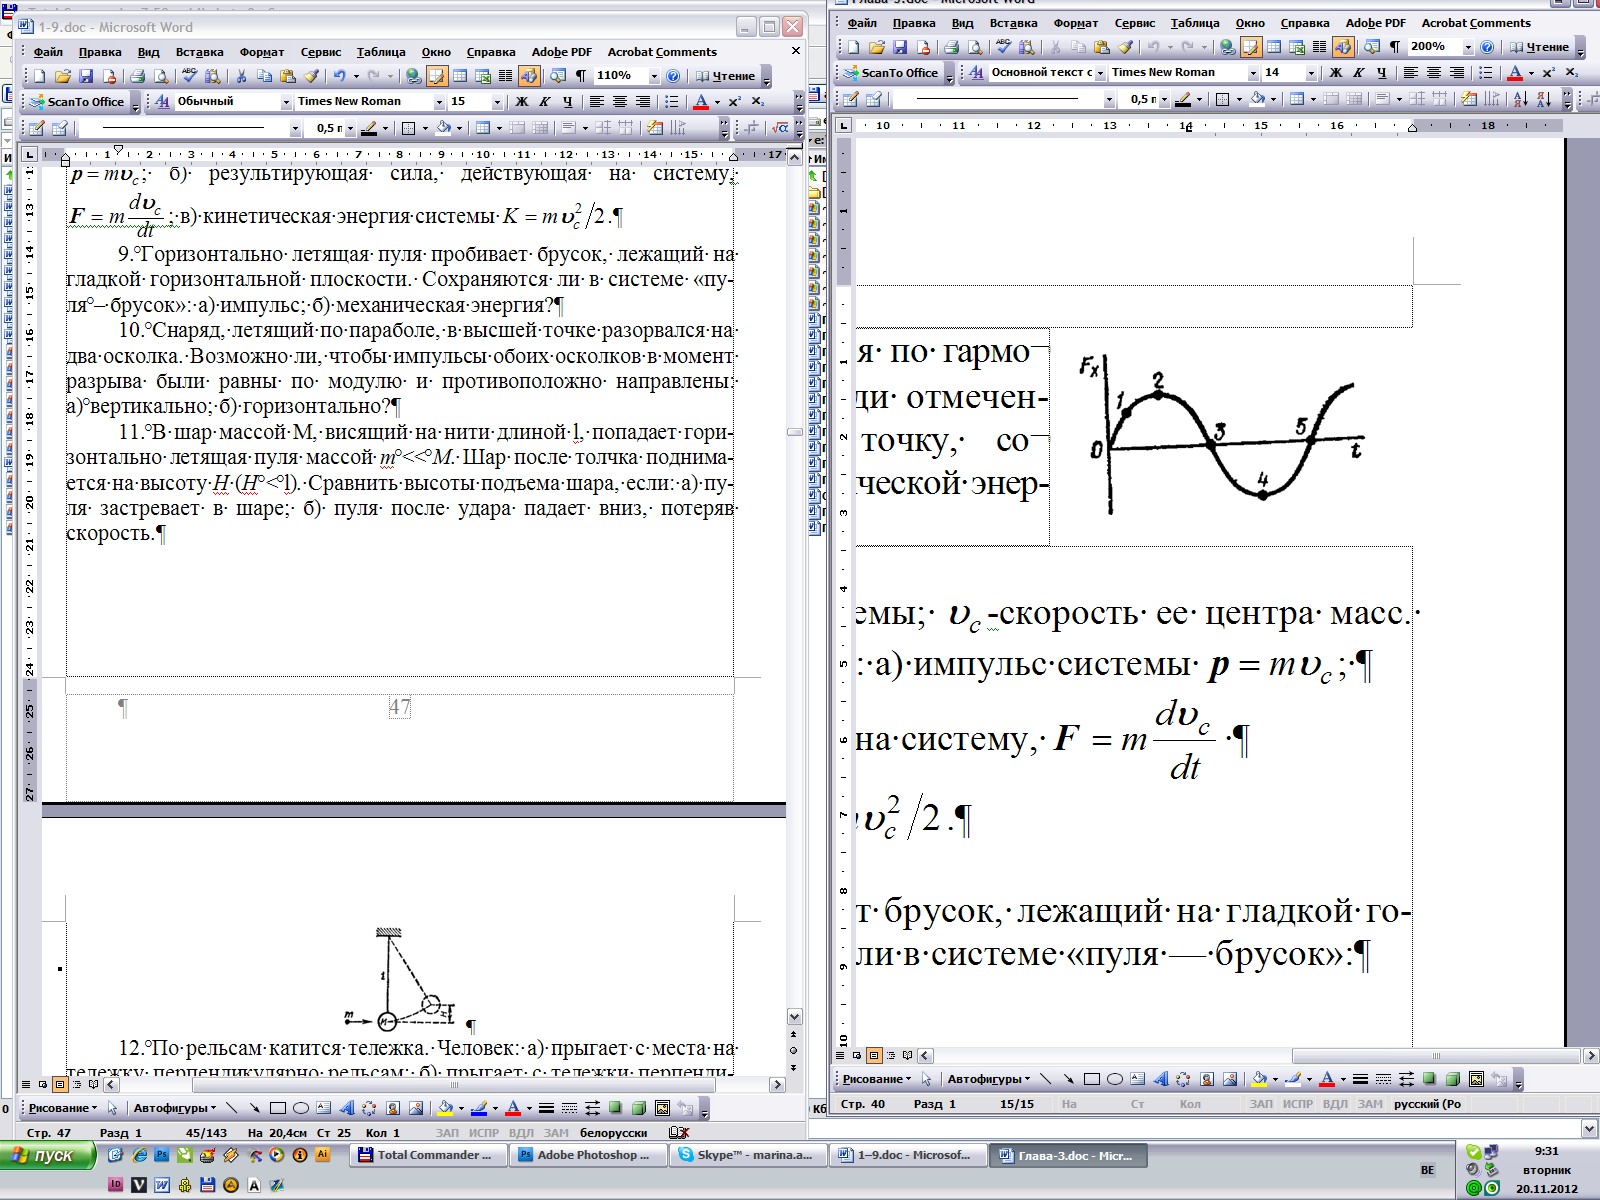
Task: Click Cut scissors icon in 1-9.doc toolbar
Action: (241, 76)
